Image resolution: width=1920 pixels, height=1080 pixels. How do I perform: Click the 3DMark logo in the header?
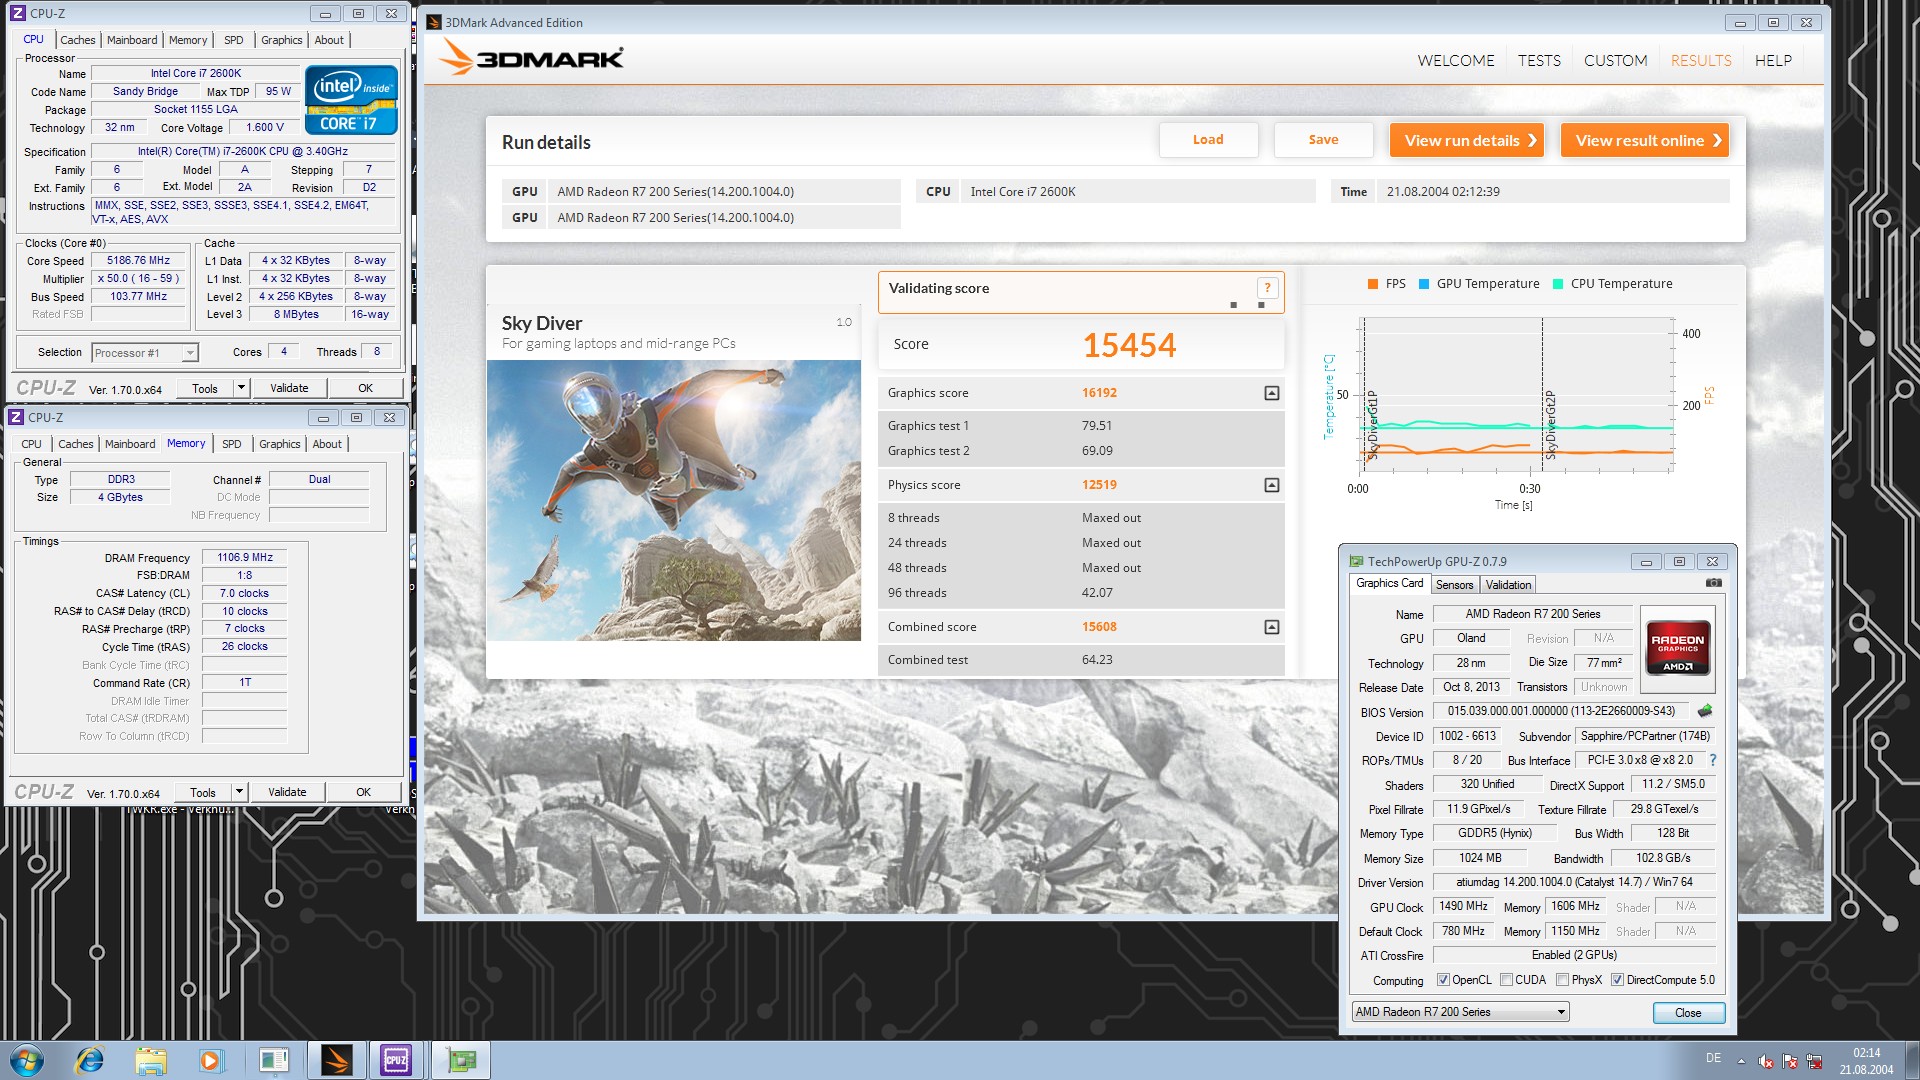pos(531,58)
